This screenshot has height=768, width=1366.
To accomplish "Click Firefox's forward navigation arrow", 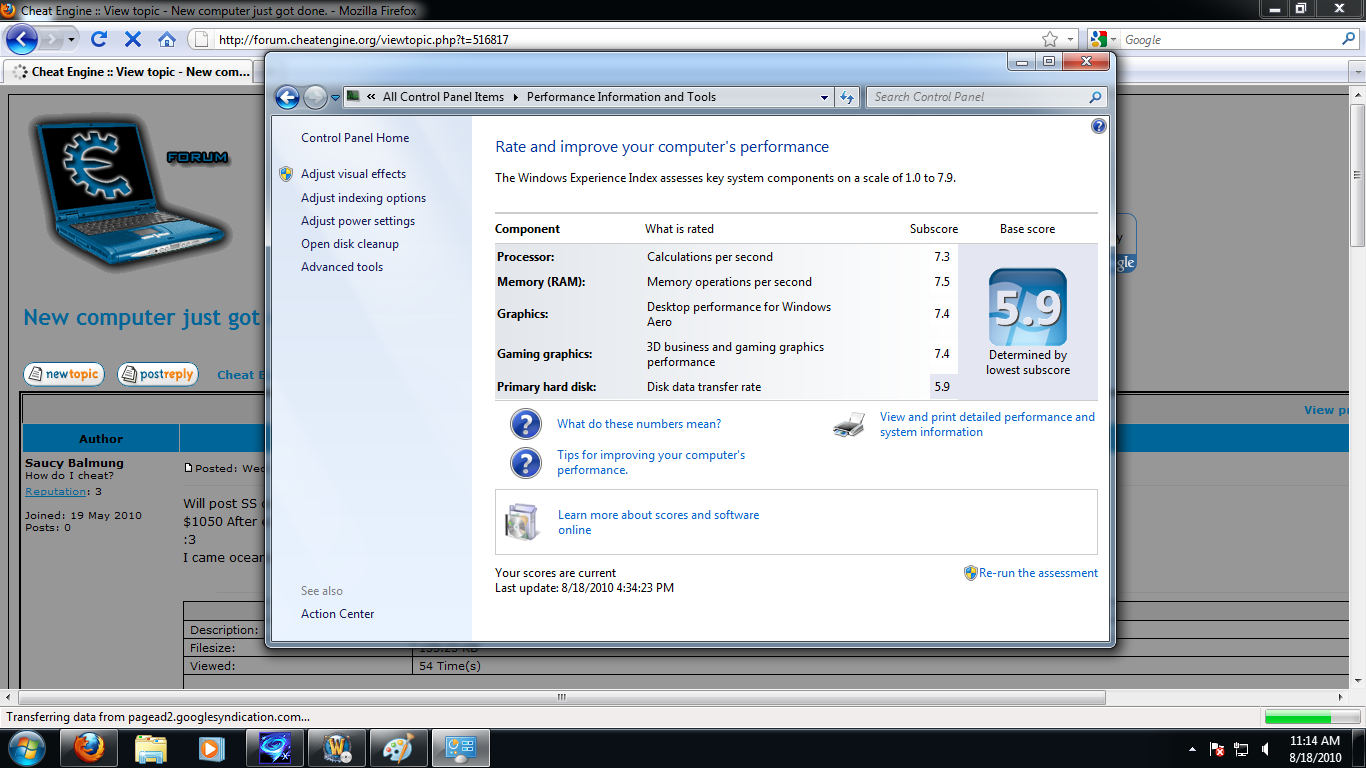I will pyautogui.click(x=51, y=40).
